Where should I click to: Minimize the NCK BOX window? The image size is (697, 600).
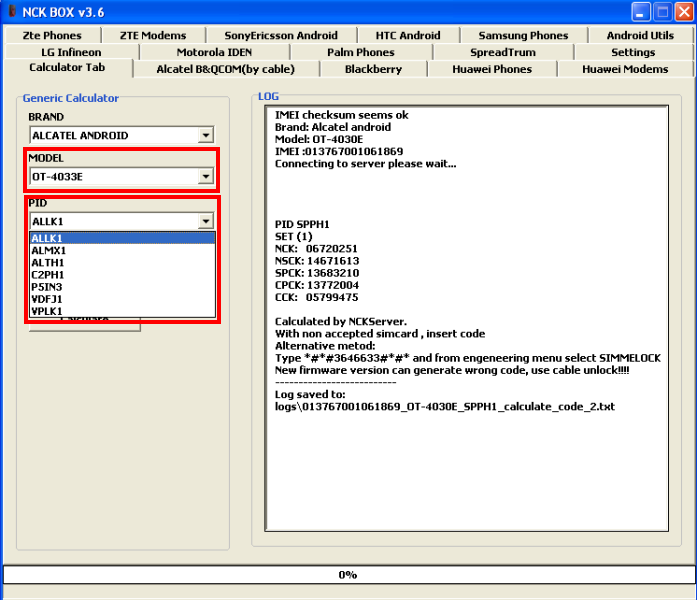click(x=642, y=12)
